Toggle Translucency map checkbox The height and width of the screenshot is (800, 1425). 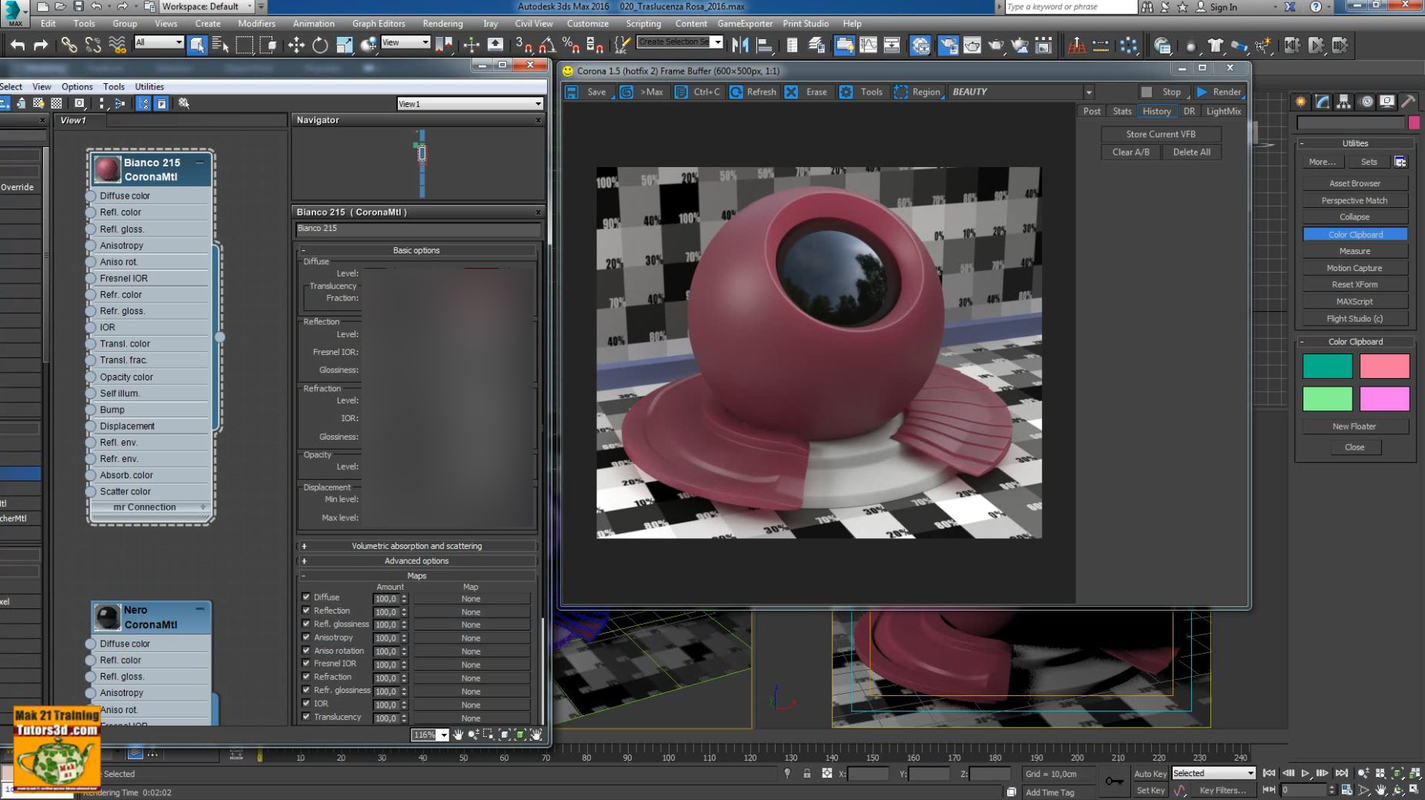[306, 716]
